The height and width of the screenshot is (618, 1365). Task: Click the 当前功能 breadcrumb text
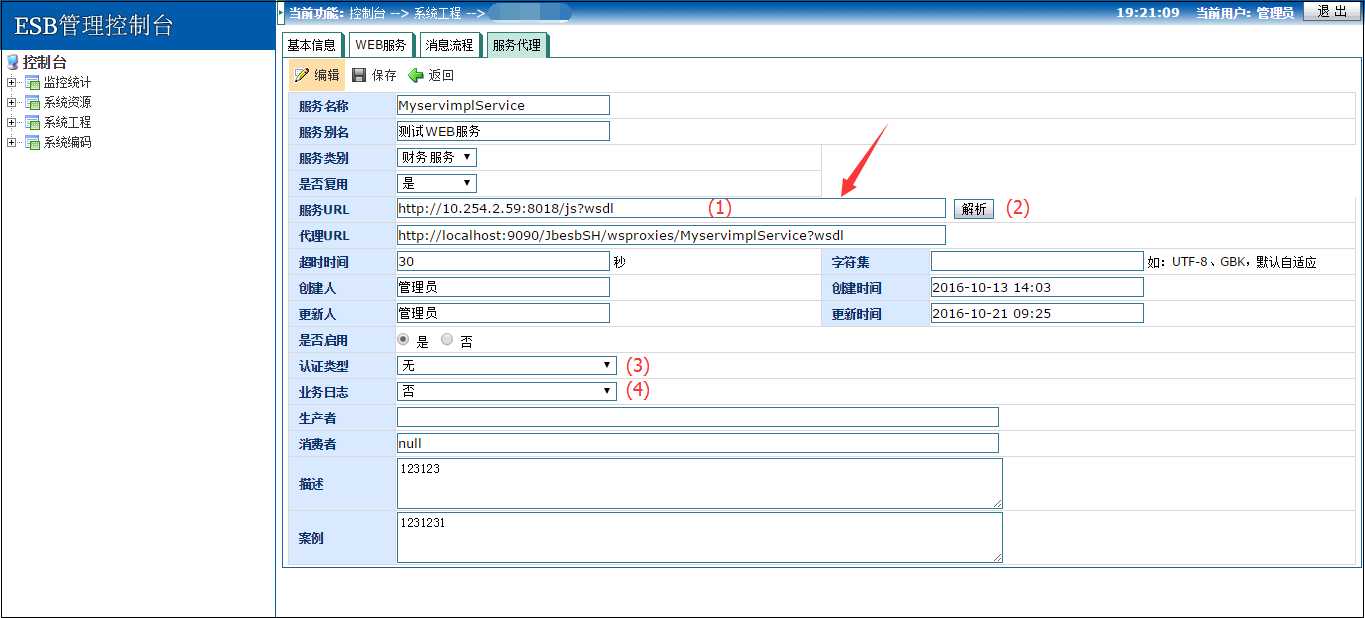[x=316, y=13]
